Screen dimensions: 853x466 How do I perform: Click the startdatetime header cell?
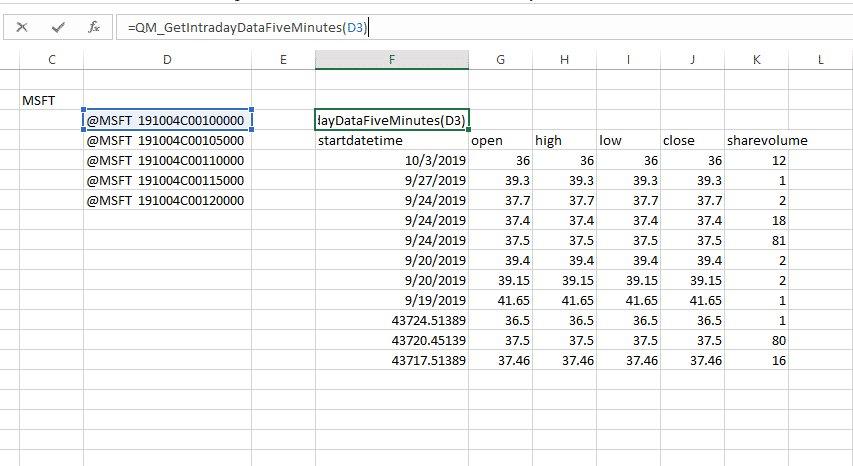pos(391,141)
